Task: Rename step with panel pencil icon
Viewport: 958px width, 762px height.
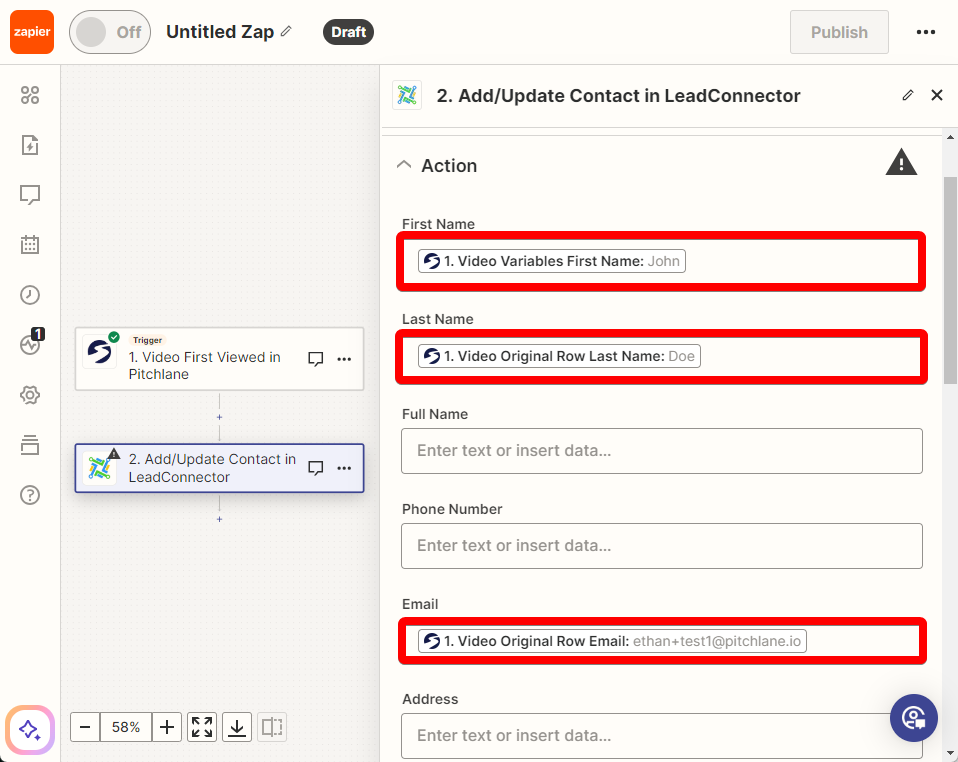Action: (908, 95)
